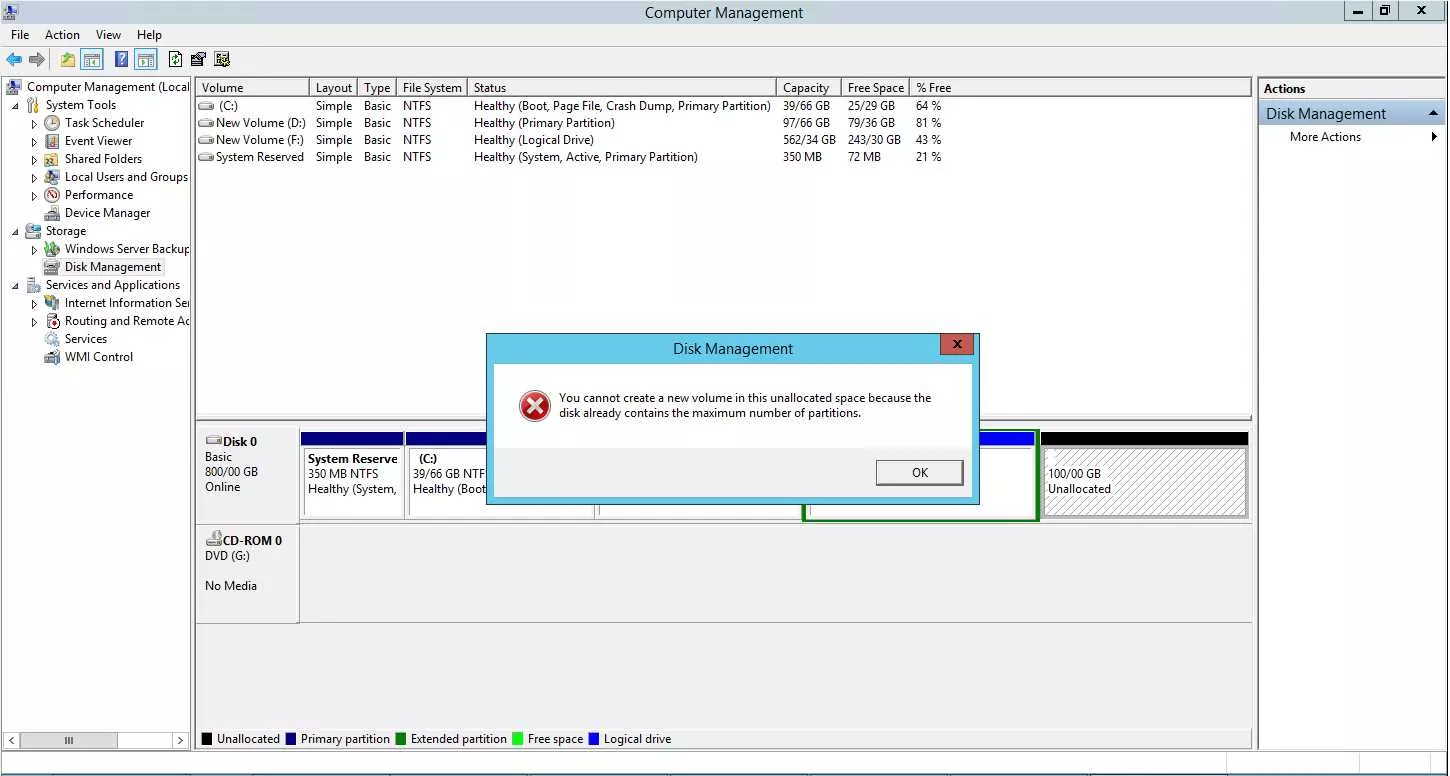Open the View menu

[108, 35]
